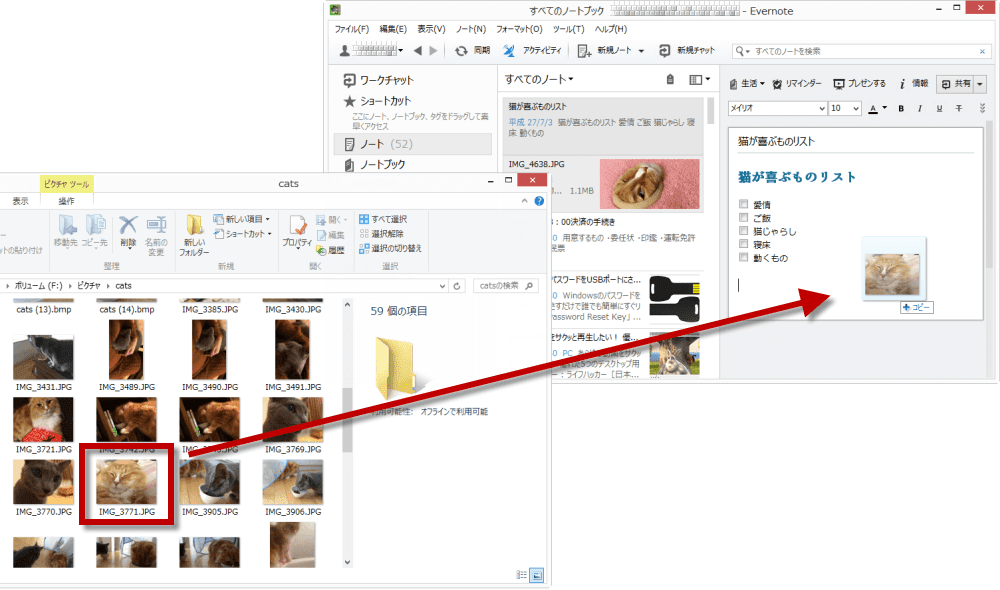
Task: Open the 編集(E) menu in Evernote
Action: pos(393,29)
